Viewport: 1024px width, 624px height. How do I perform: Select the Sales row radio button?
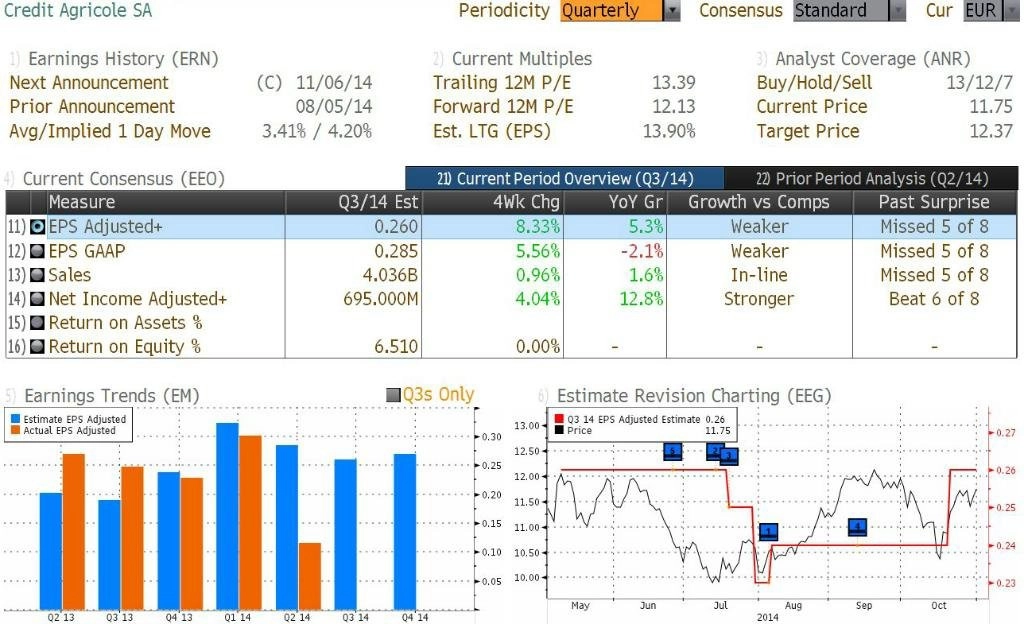[38, 275]
